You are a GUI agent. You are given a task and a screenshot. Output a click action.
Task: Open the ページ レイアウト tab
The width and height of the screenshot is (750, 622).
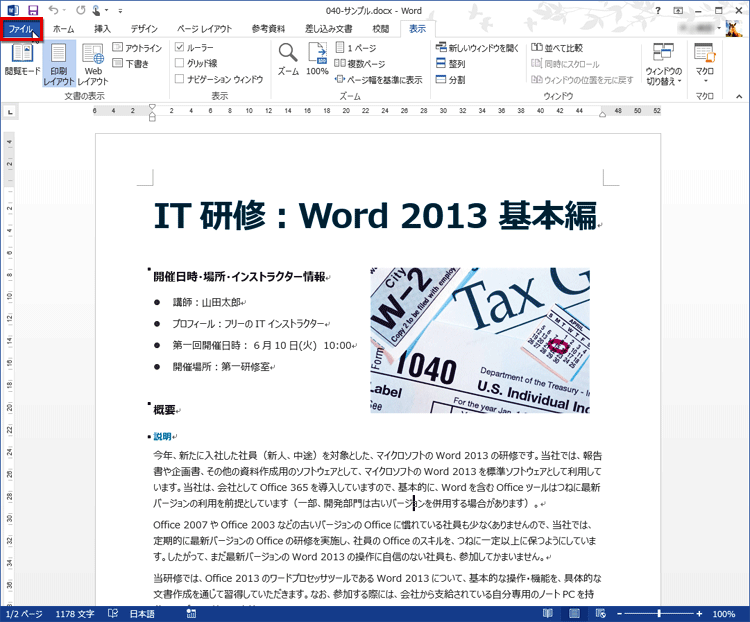click(x=204, y=29)
